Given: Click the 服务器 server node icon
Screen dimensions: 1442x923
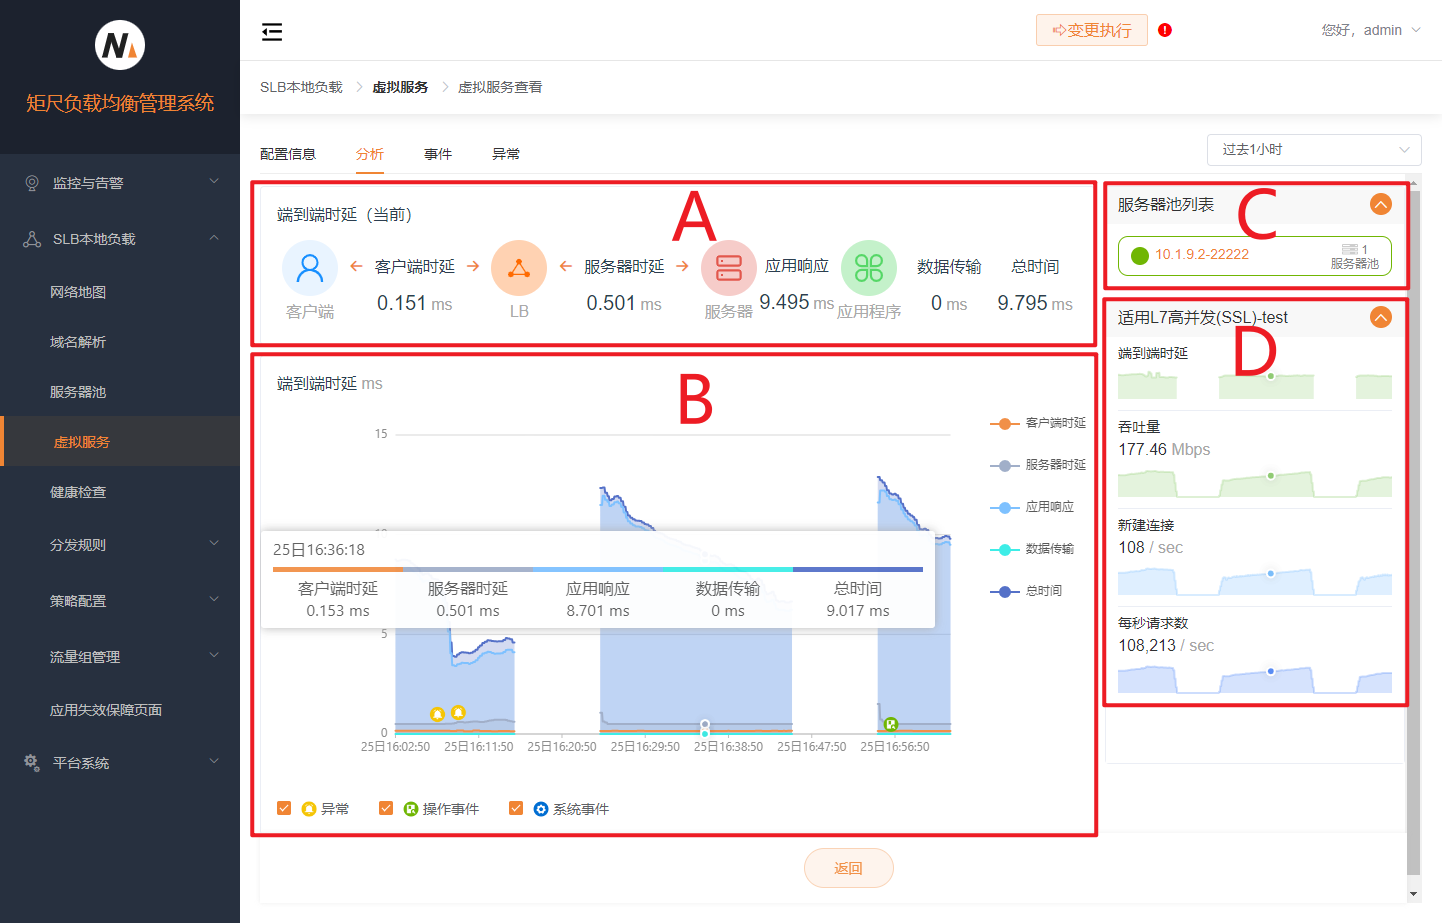Looking at the screenshot, I should (727, 267).
